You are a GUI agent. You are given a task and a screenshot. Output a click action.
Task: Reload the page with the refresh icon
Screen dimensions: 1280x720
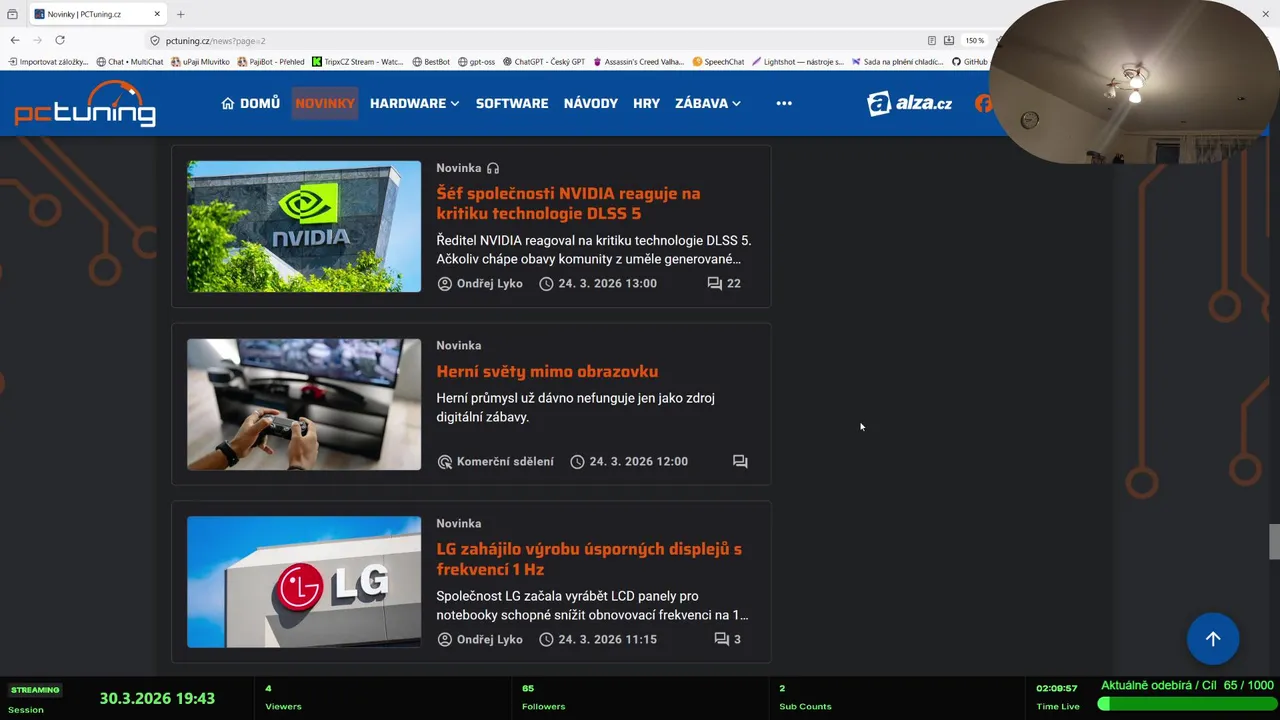coord(60,40)
